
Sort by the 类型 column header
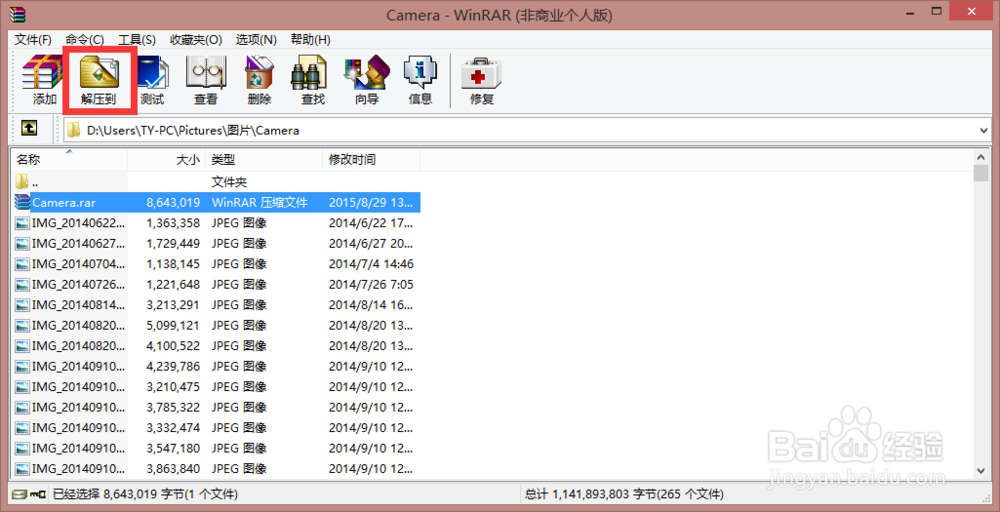coord(264,159)
